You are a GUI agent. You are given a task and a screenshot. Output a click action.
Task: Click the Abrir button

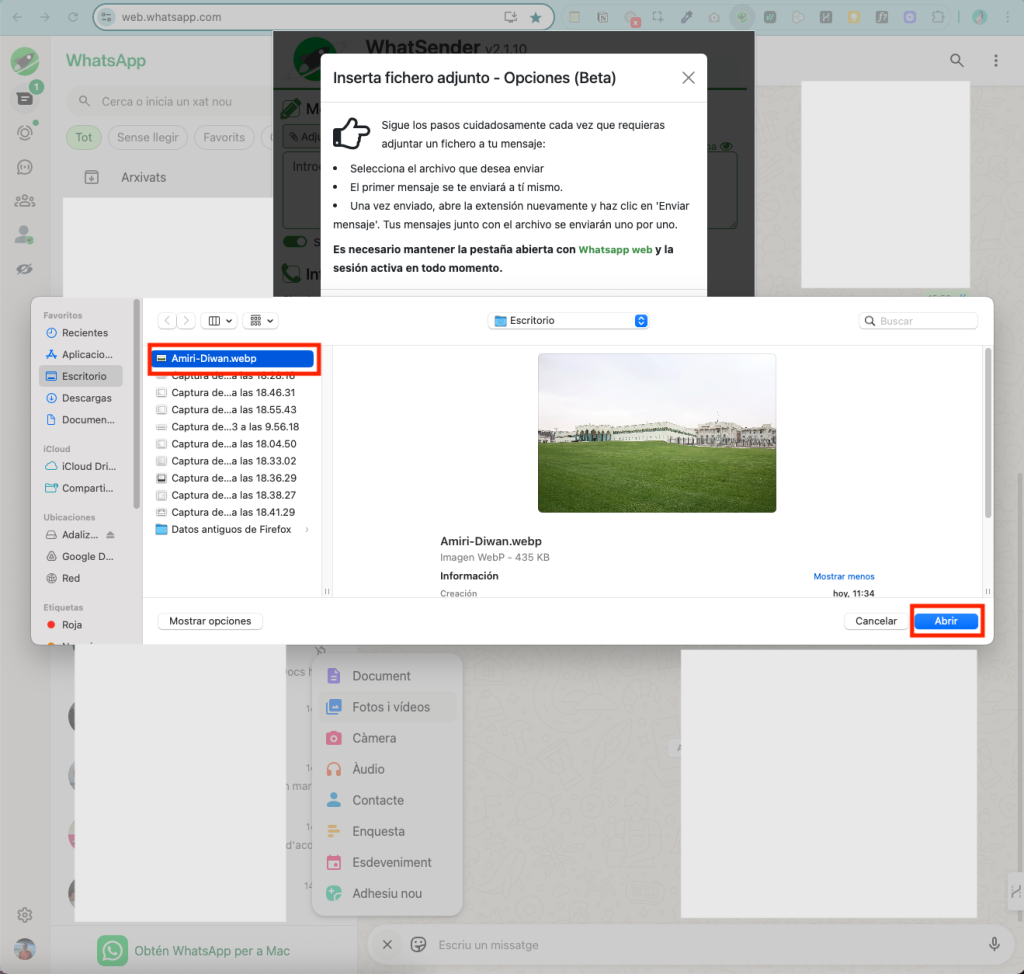coord(945,621)
